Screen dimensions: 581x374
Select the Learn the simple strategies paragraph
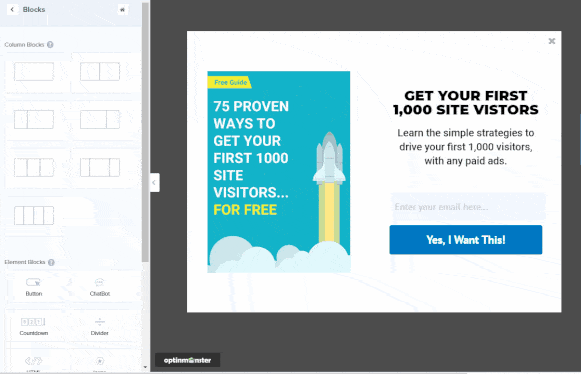(x=466, y=147)
